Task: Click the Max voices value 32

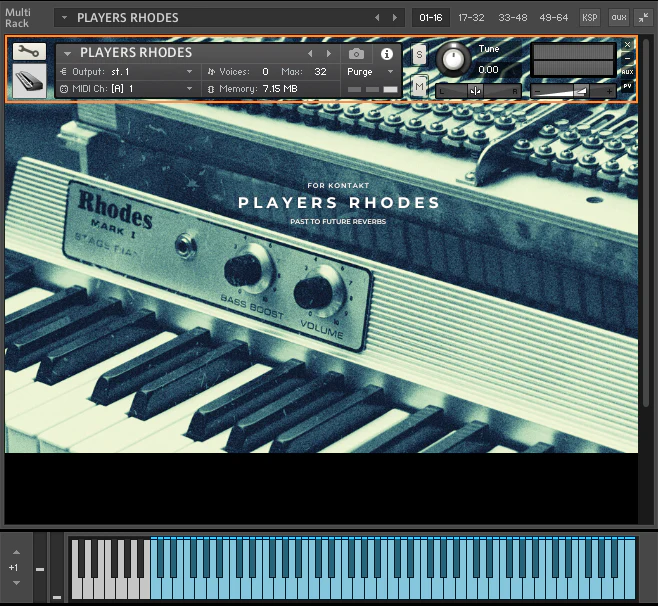Action: click(320, 72)
